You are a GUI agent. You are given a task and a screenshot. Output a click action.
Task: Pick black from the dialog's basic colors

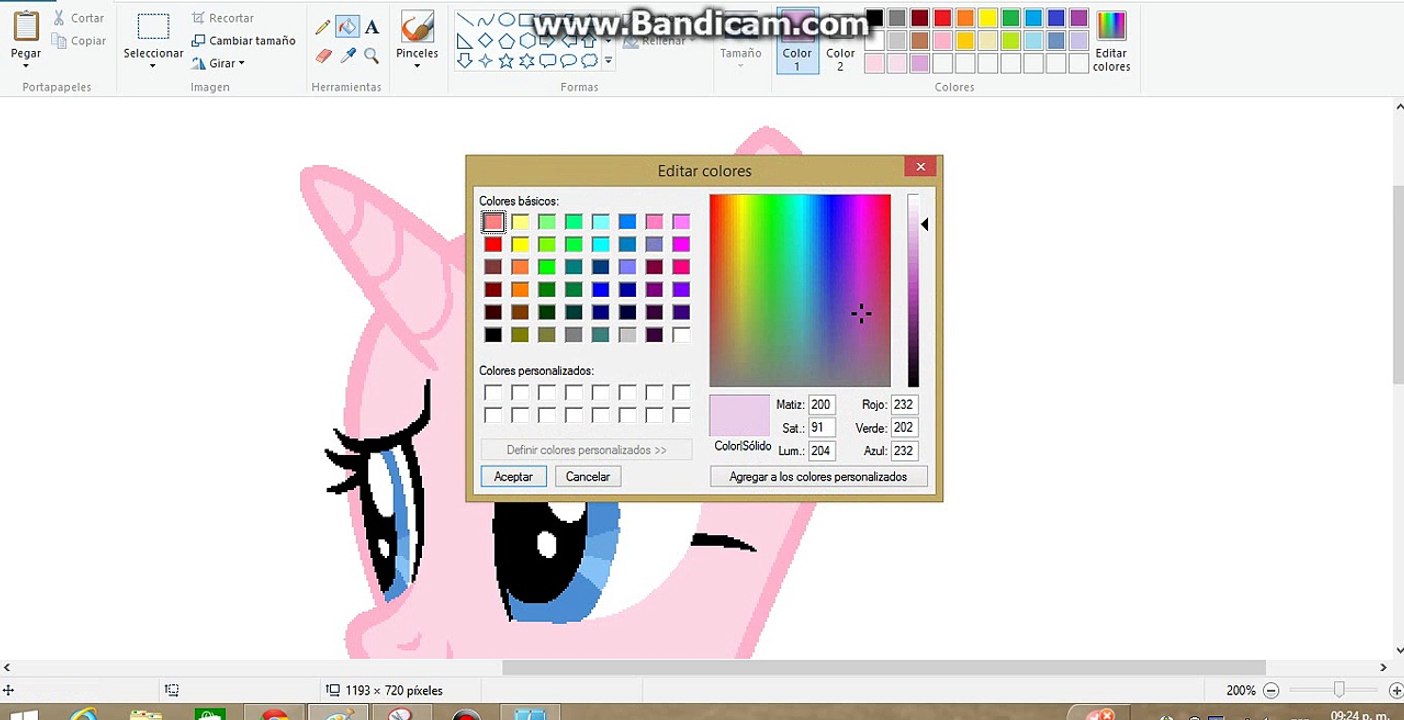click(x=493, y=335)
